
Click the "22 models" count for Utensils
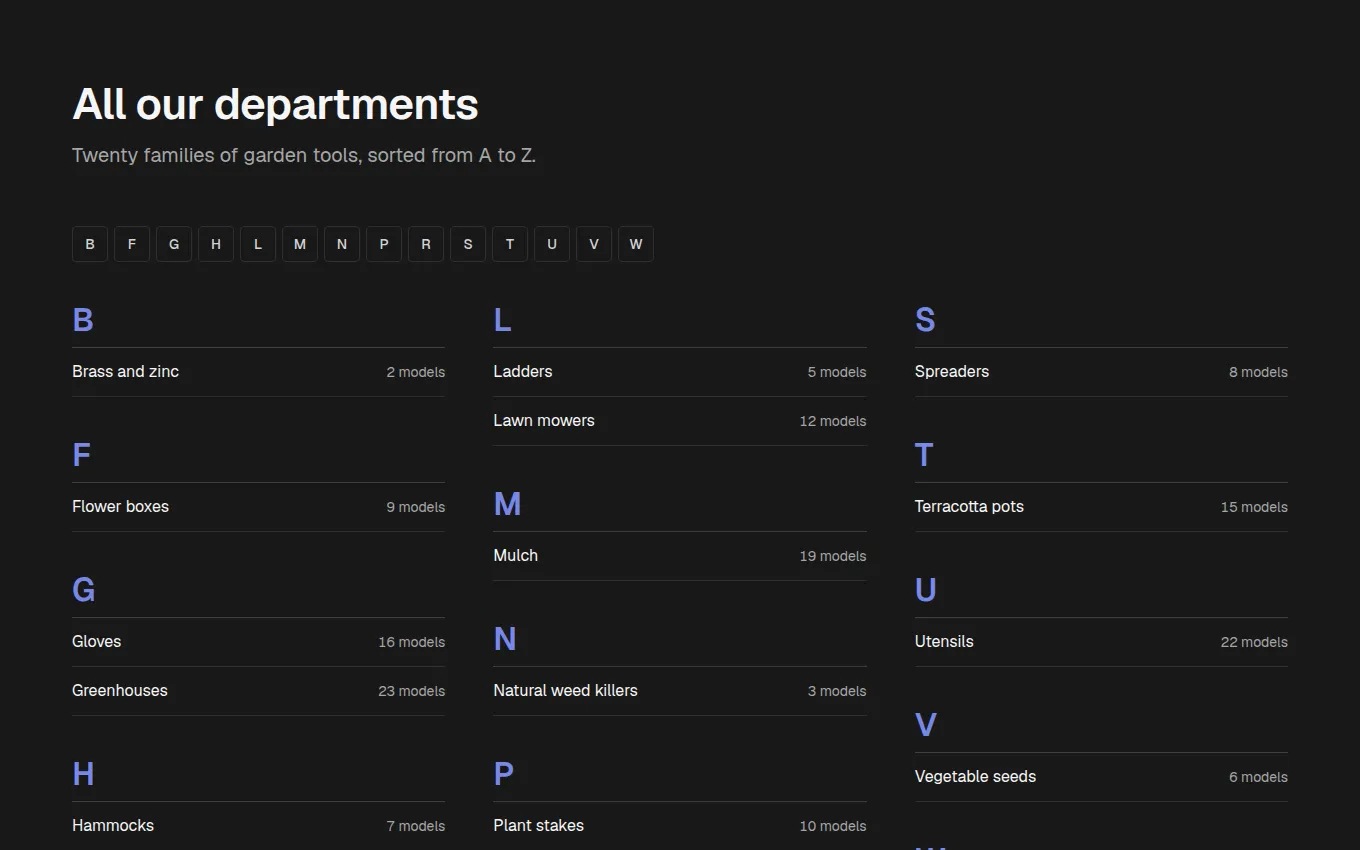click(x=1254, y=642)
